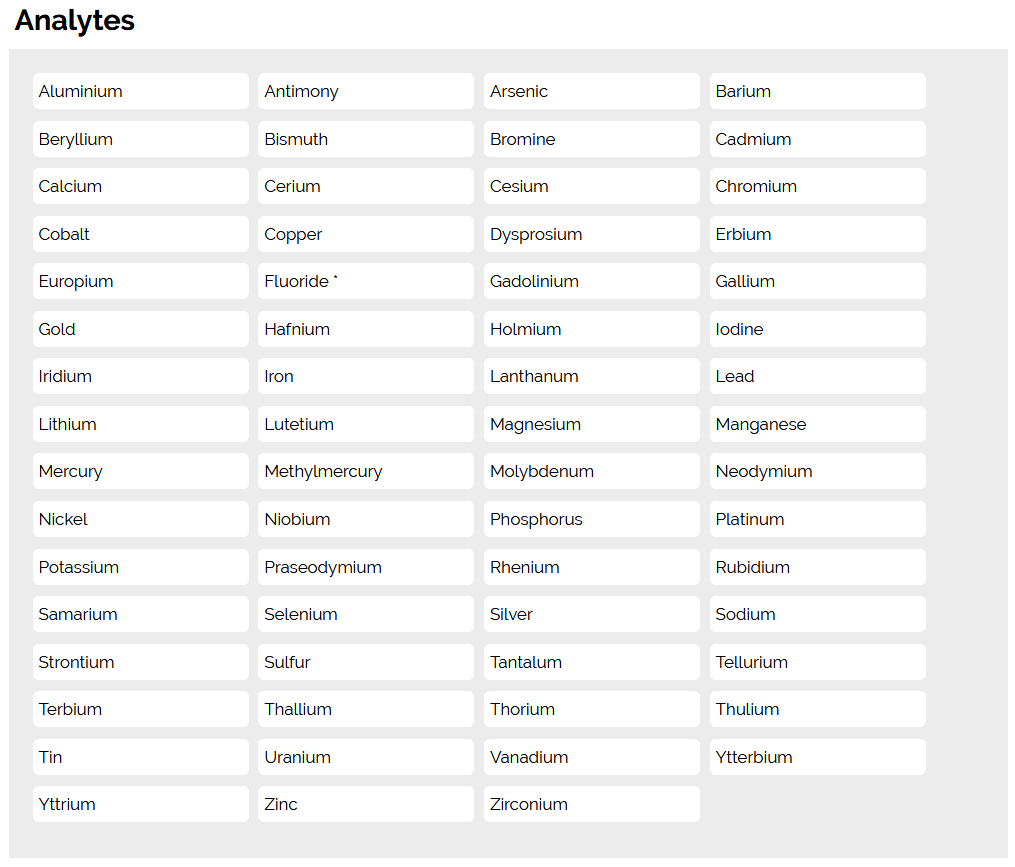Select the Tin analyte
The height and width of the screenshot is (867, 1015).
(x=140, y=758)
